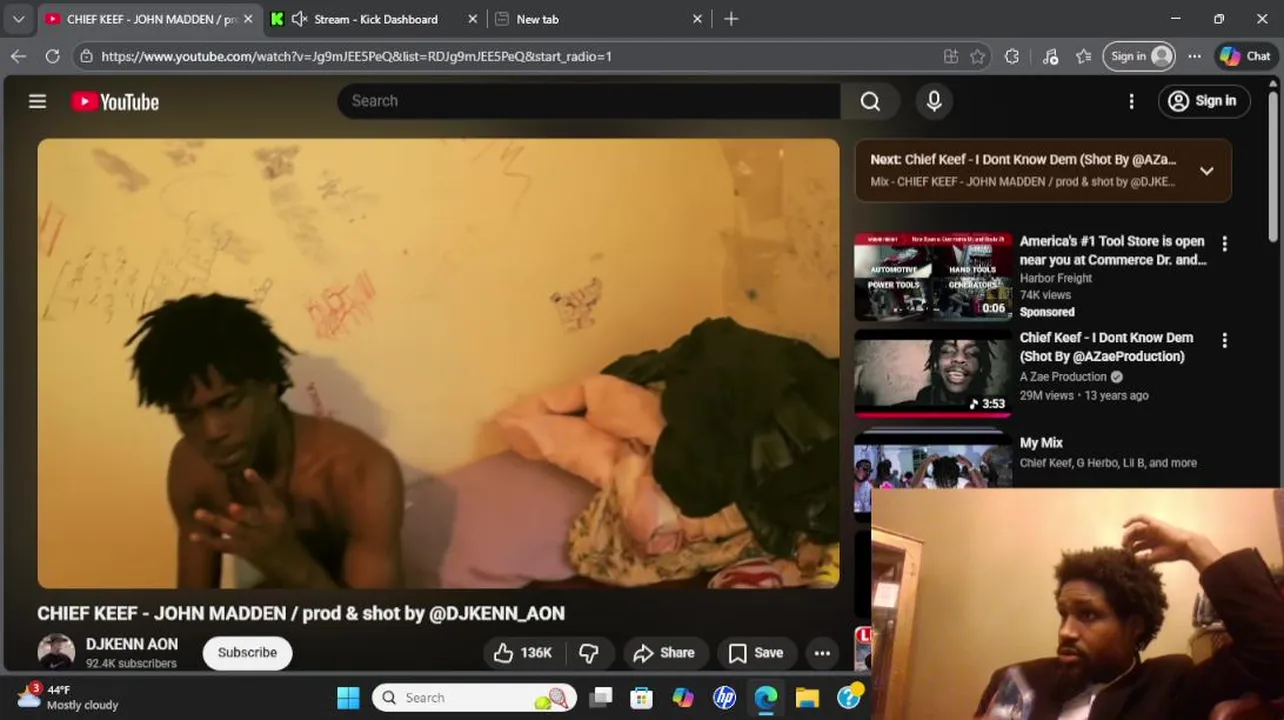Click Harbor Freight advertiser name

[x=1055, y=278]
